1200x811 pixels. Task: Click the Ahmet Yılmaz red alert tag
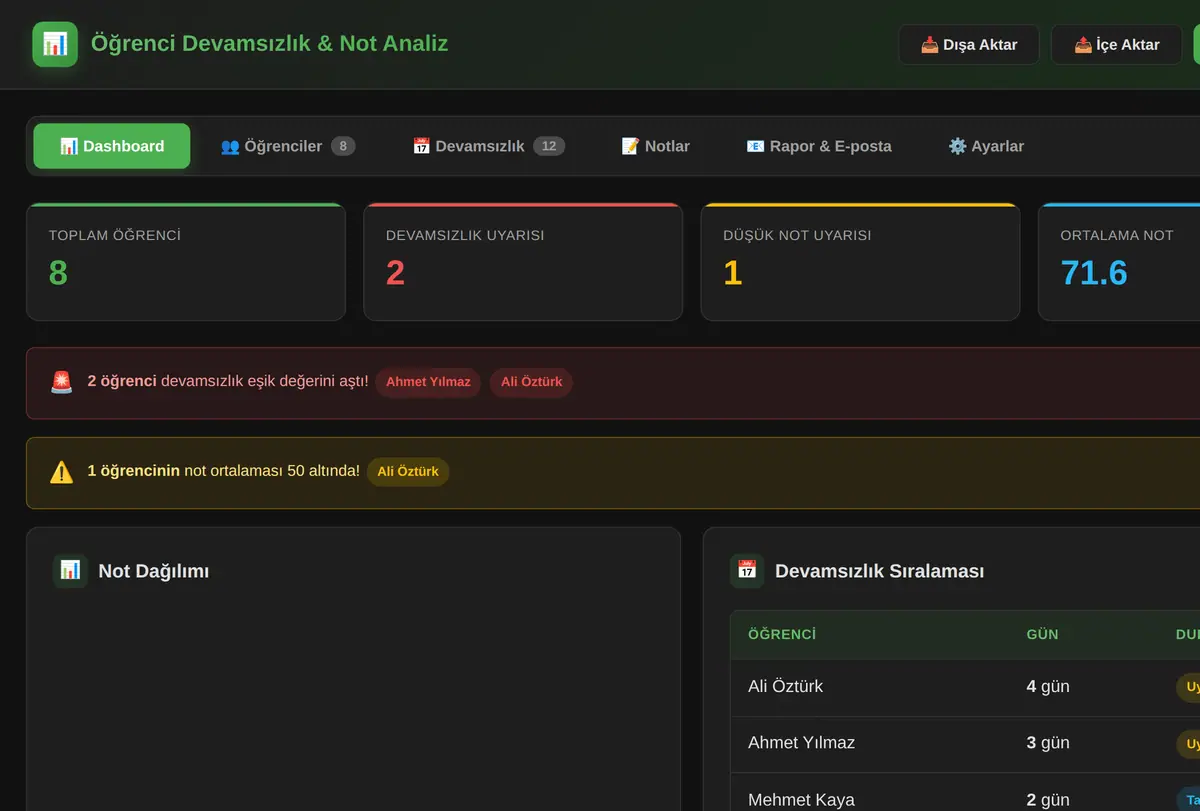click(x=428, y=382)
